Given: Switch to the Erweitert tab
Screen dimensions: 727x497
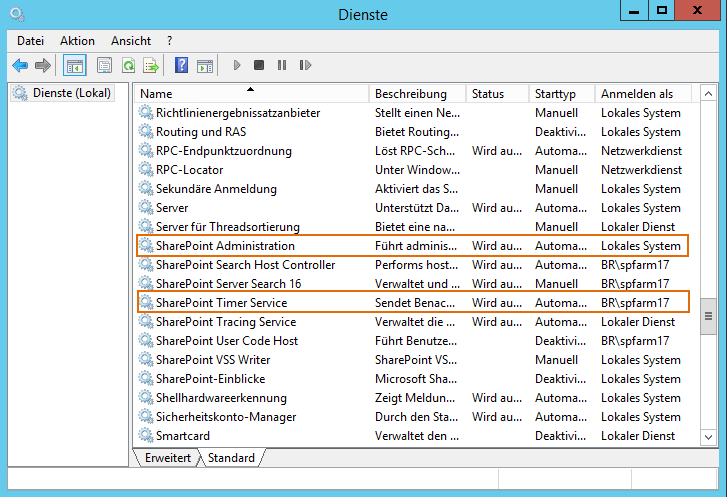Looking at the screenshot, I should coord(168,458).
